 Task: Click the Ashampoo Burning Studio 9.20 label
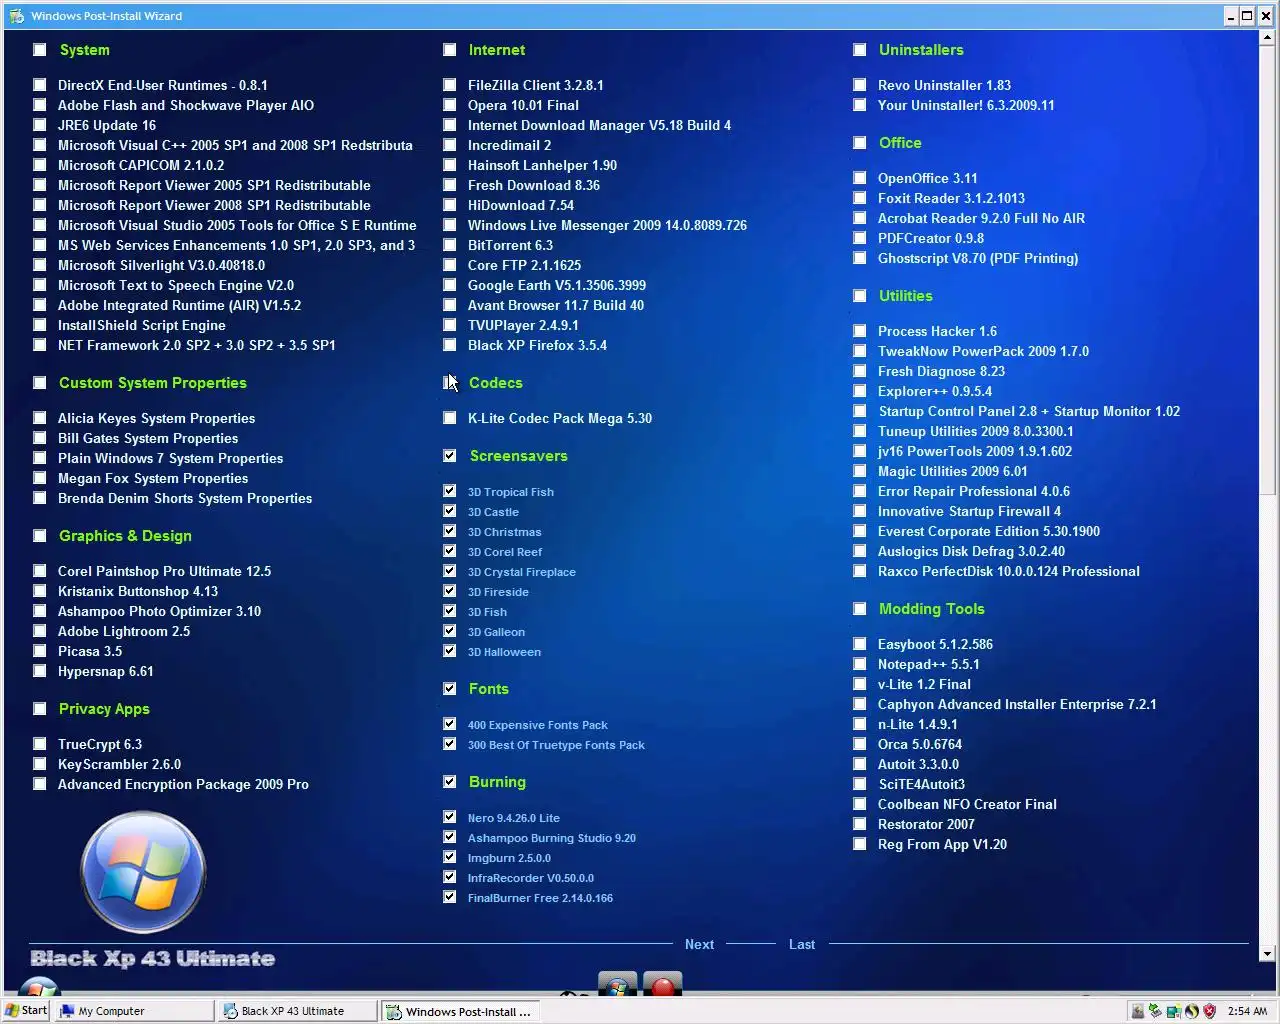point(552,838)
